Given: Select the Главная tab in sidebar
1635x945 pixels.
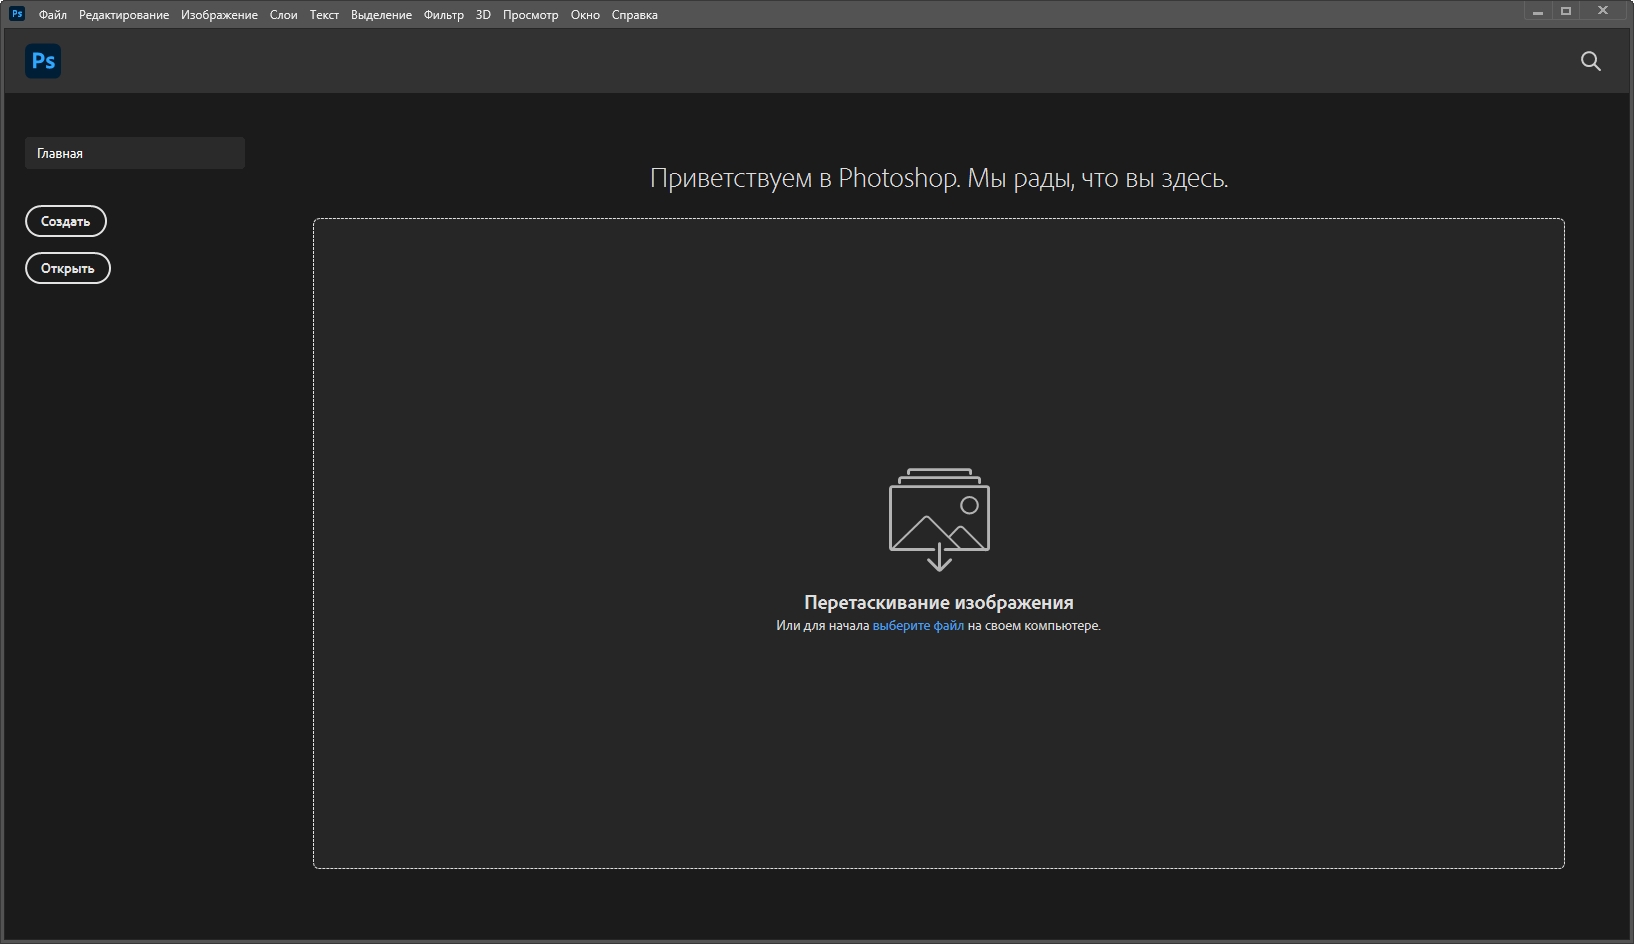Looking at the screenshot, I should pos(135,153).
